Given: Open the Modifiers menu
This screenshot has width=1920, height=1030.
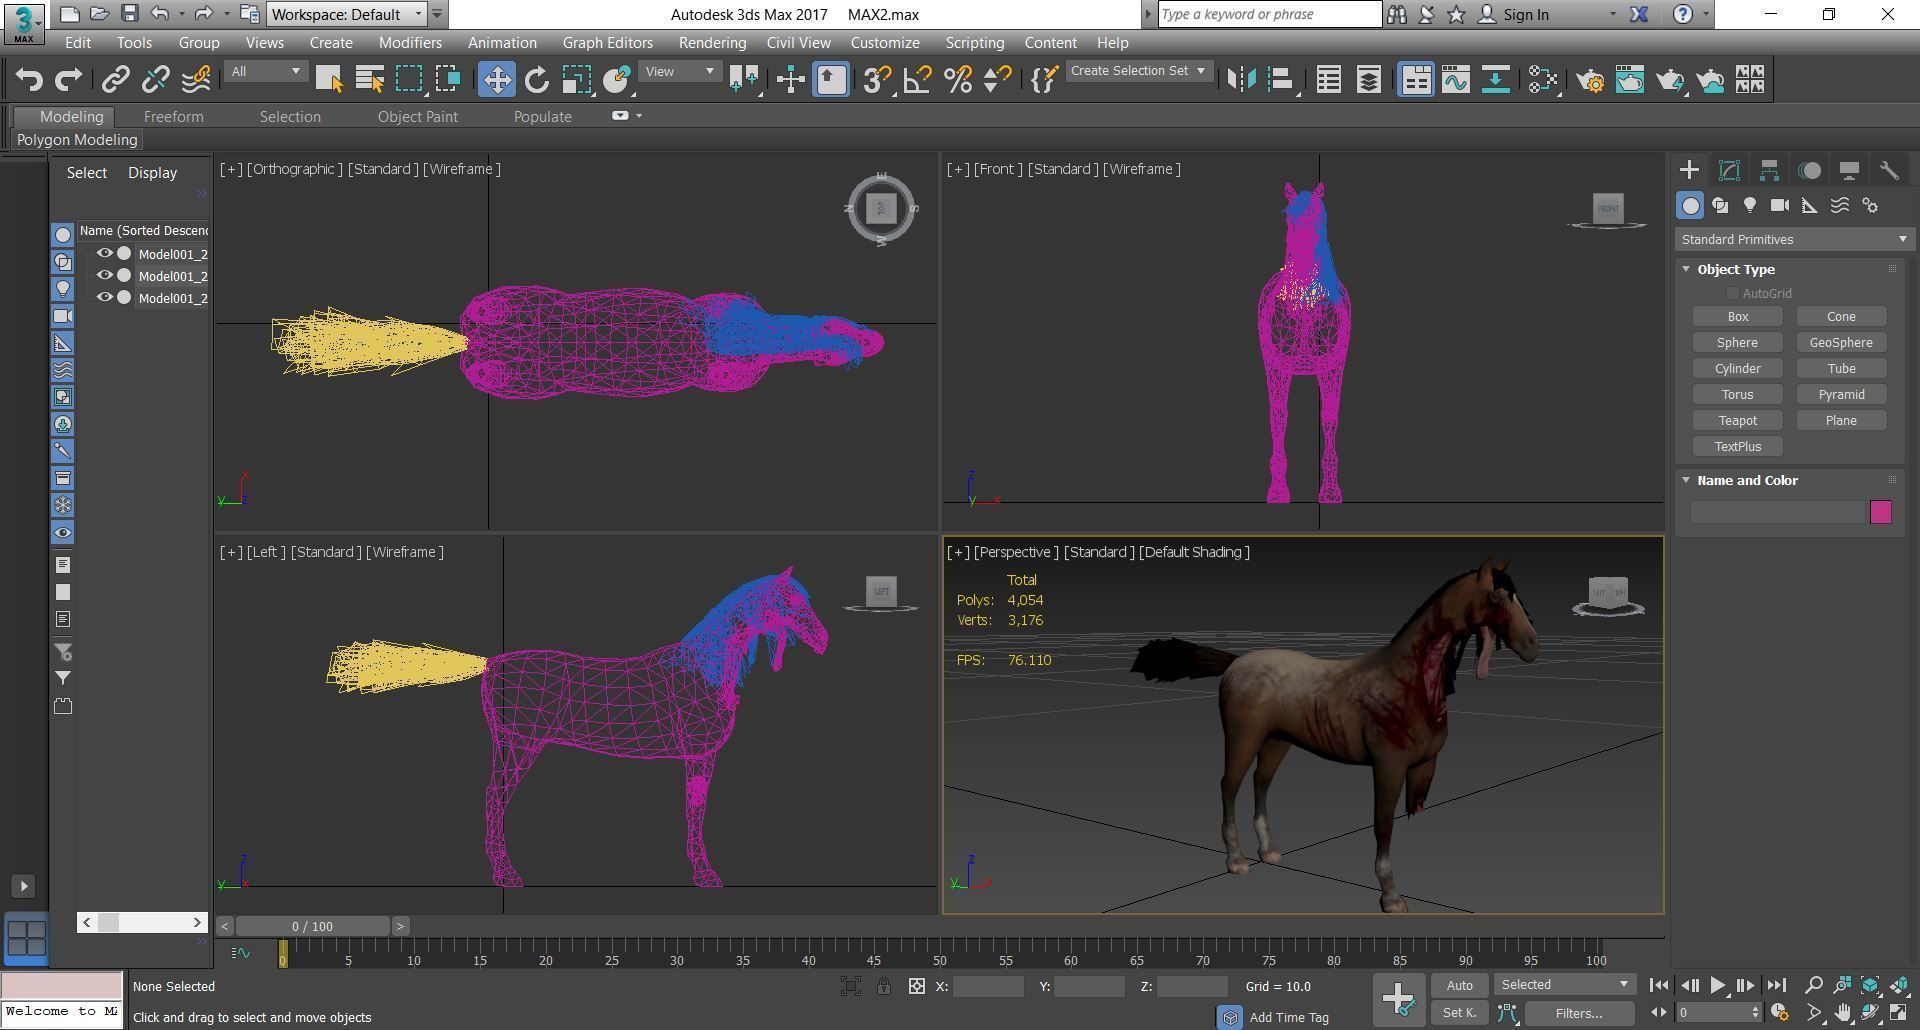Looking at the screenshot, I should coord(410,43).
